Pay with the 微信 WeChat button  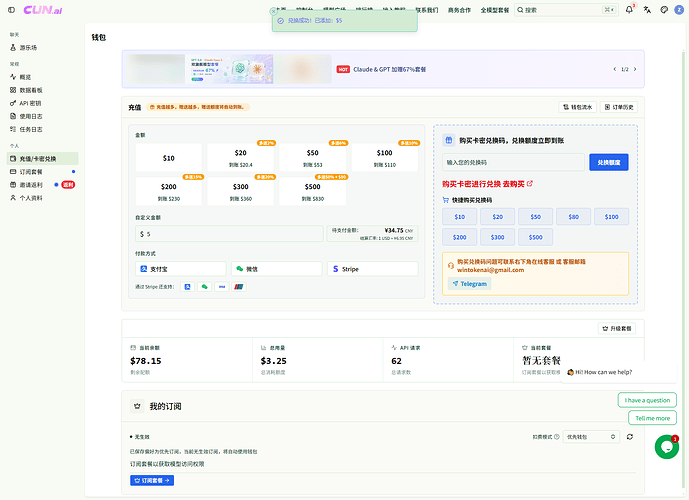(277, 269)
